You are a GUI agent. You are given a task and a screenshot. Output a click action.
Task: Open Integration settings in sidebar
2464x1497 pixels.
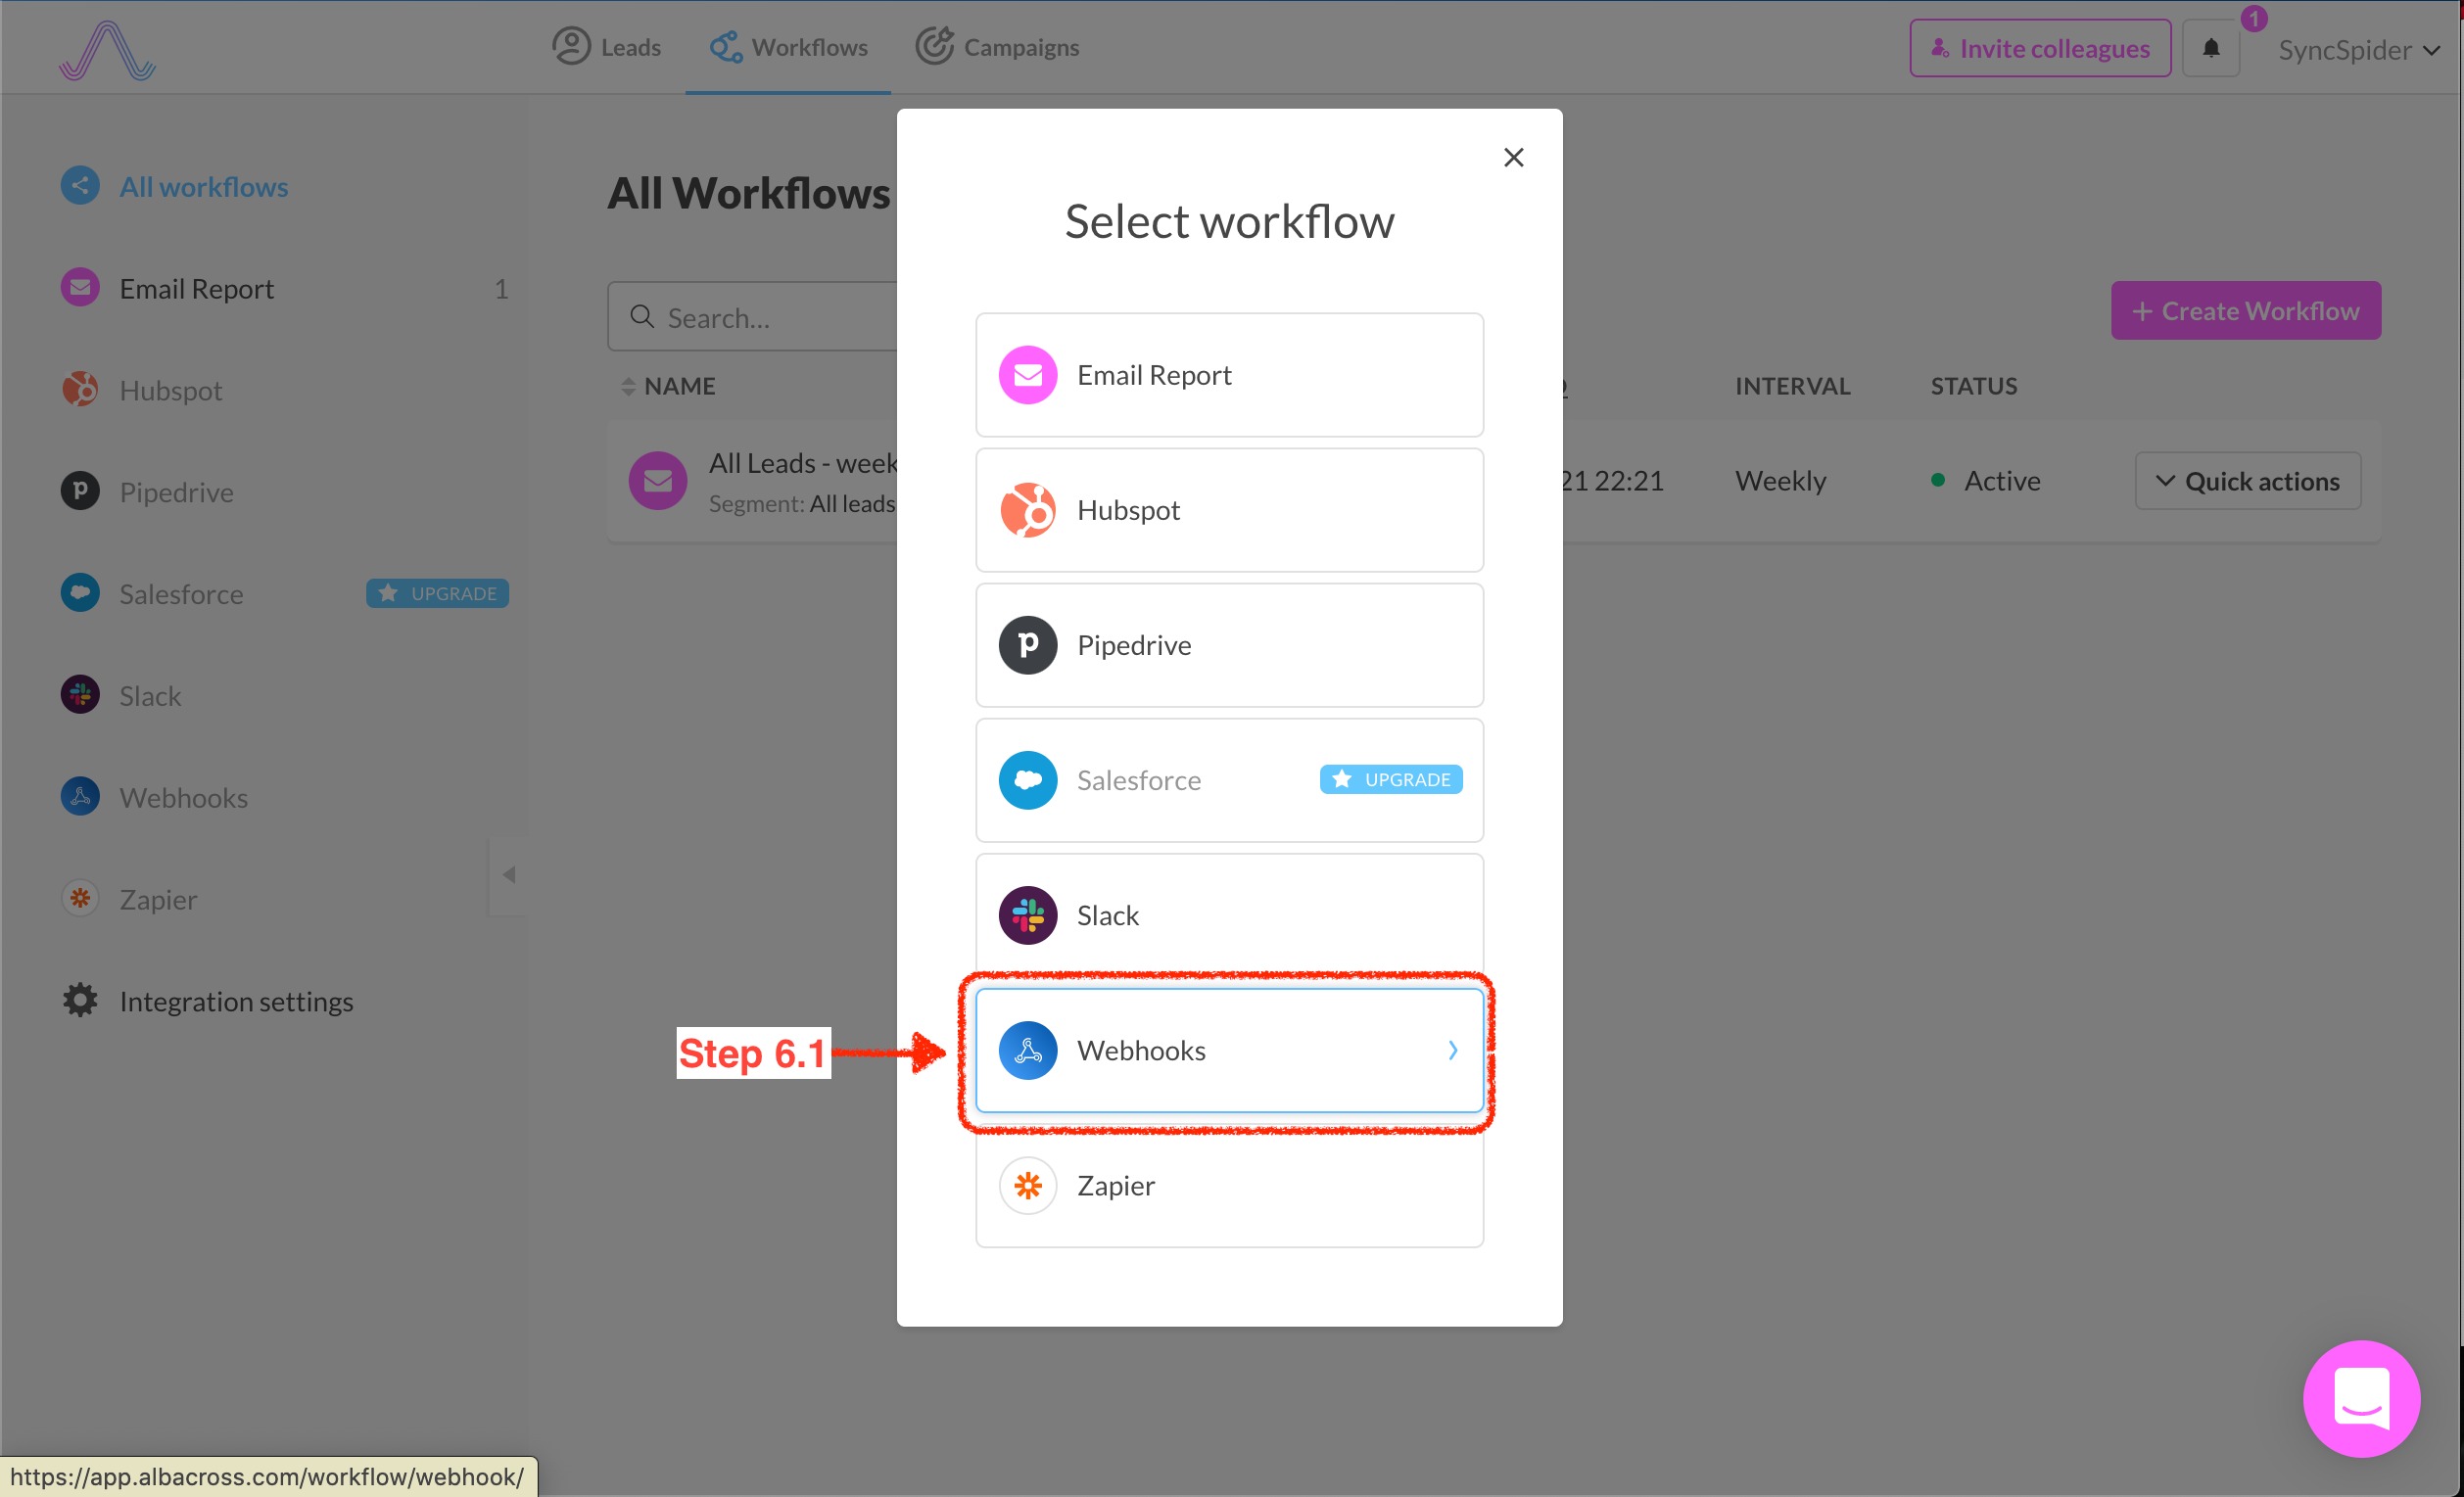[x=238, y=1001]
